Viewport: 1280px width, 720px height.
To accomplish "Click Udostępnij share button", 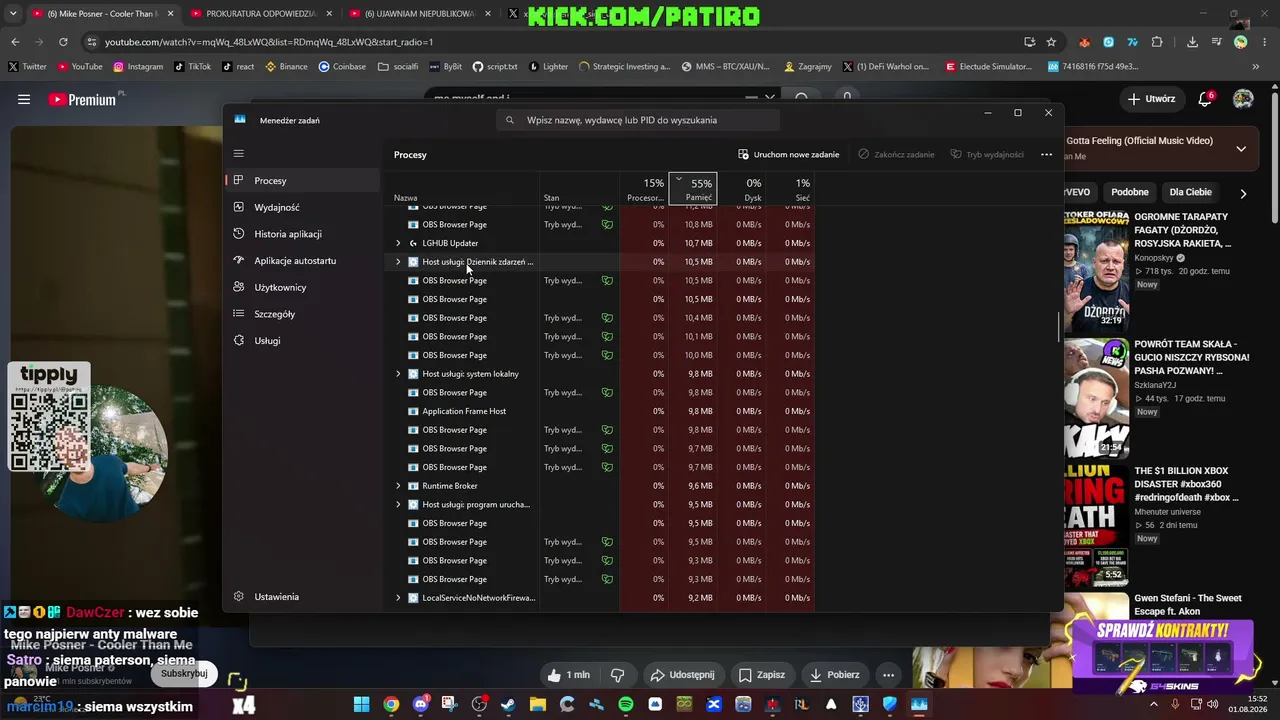I will [x=683, y=675].
